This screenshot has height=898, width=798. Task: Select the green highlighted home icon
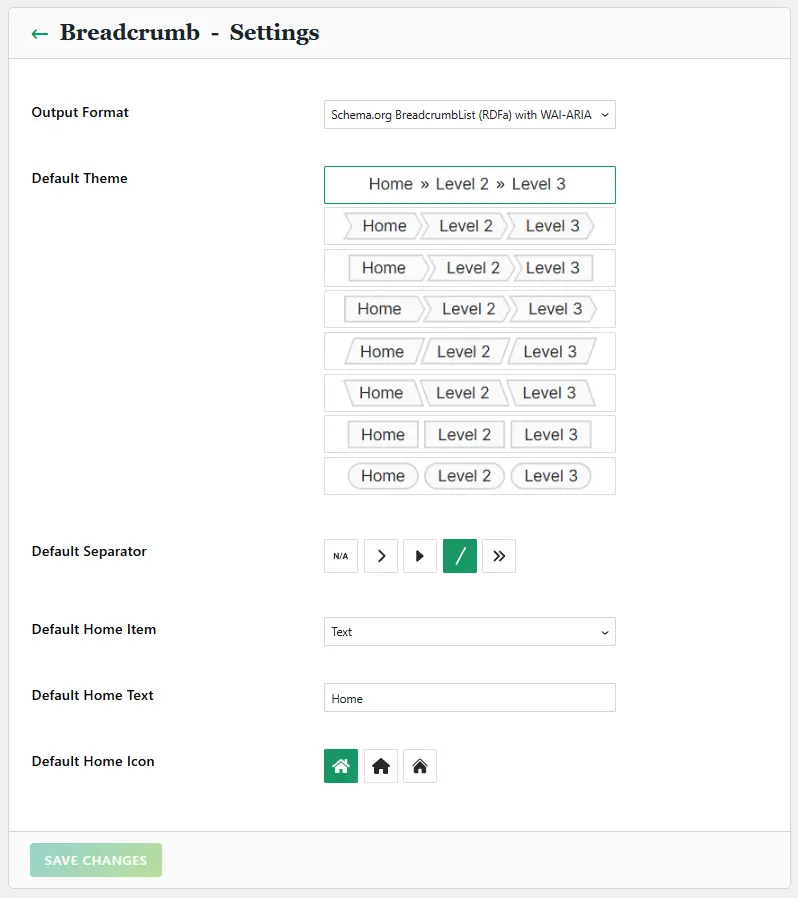(341, 766)
